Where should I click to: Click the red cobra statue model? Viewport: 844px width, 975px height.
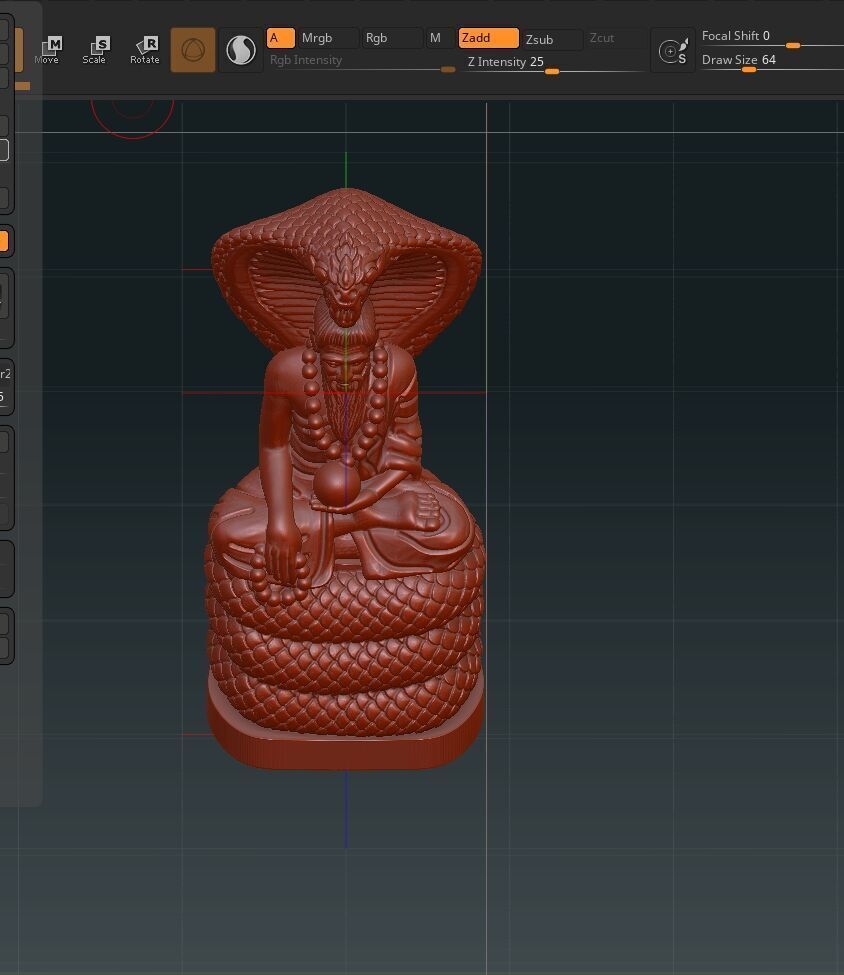pos(346,479)
